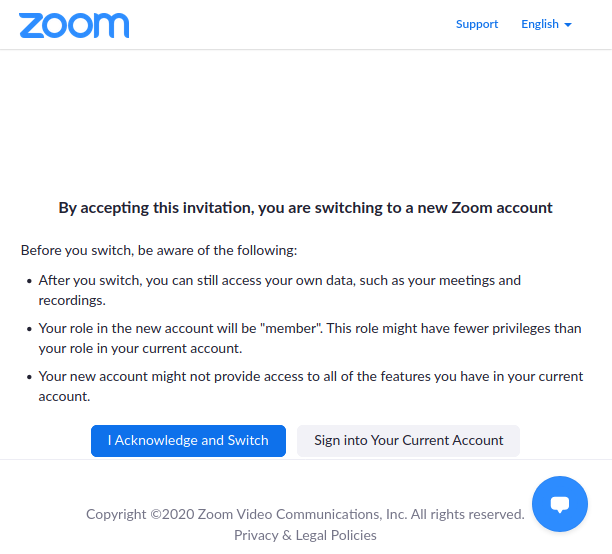Click the bullet text about feature access

pyautogui.click(x=310, y=377)
